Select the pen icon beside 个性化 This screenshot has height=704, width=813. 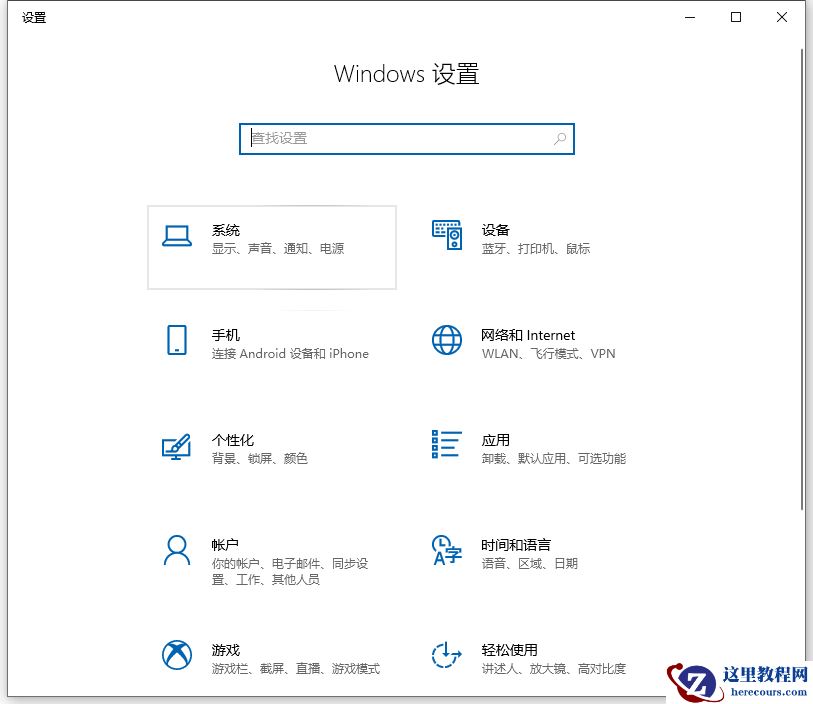click(176, 446)
